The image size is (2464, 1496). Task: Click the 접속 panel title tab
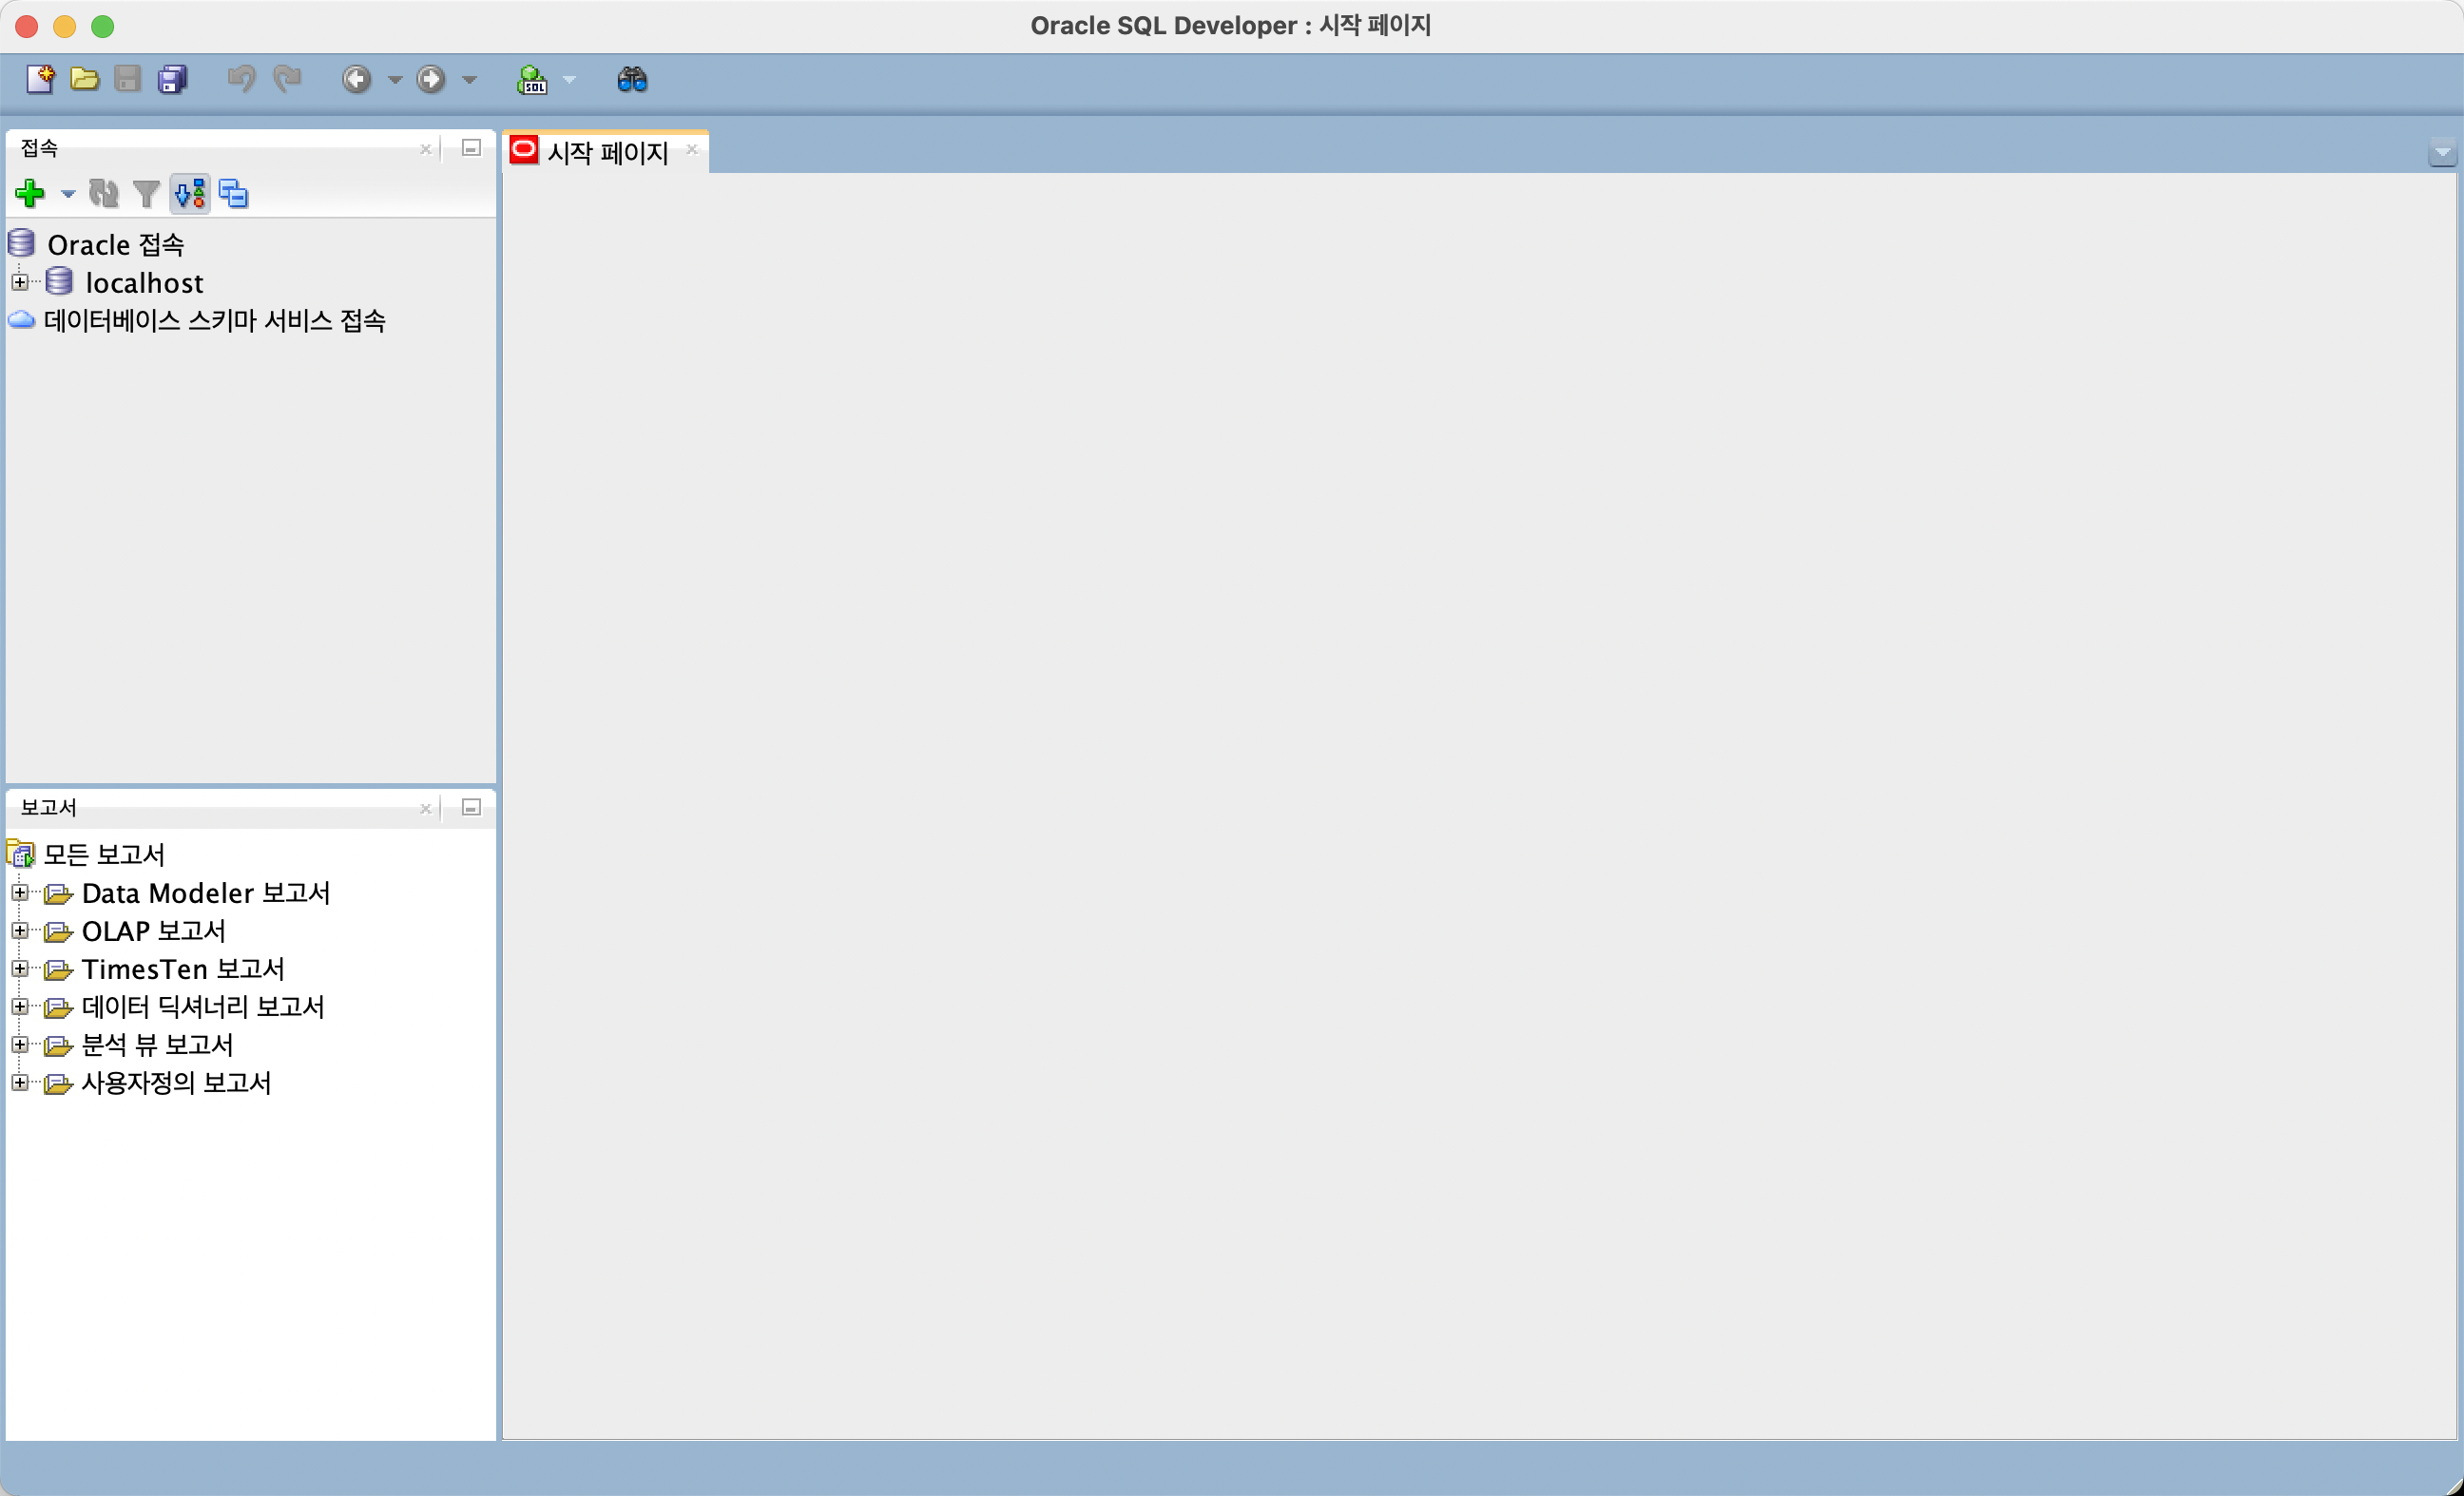pyautogui.click(x=39, y=148)
